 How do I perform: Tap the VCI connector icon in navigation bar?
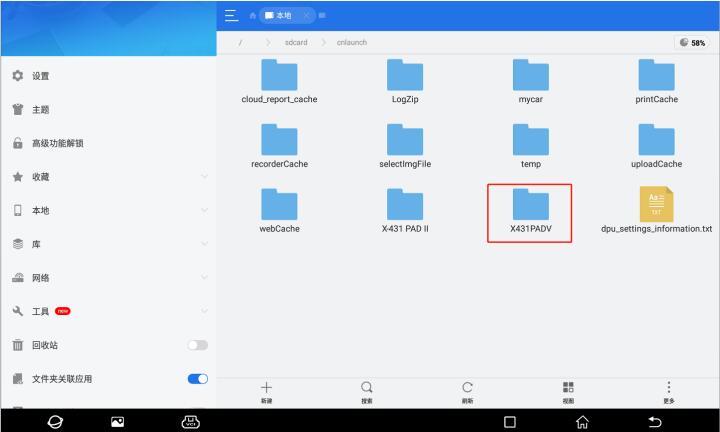pyautogui.click(x=191, y=421)
